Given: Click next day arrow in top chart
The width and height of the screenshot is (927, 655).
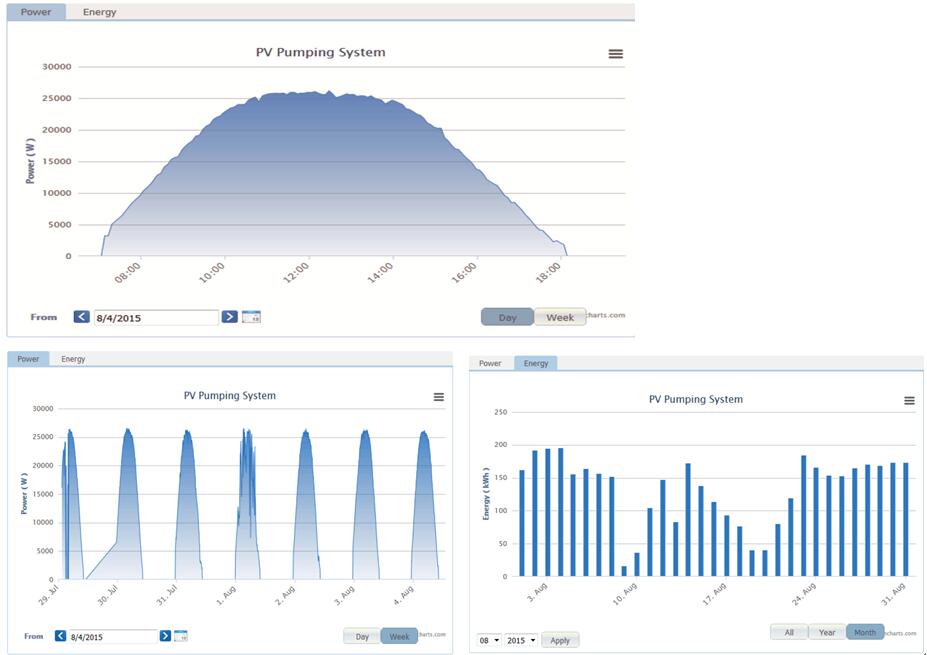Looking at the screenshot, I should click(229, 317).
